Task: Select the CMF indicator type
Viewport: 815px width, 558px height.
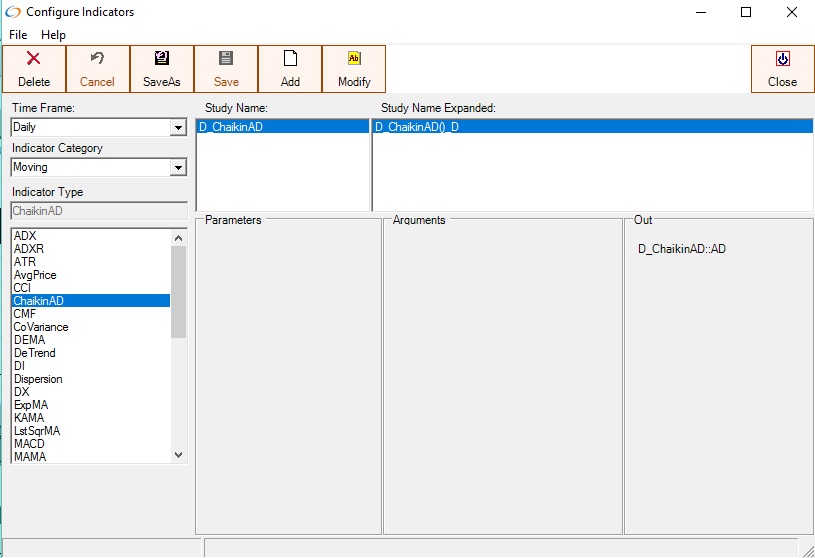Action: point(25,314)
